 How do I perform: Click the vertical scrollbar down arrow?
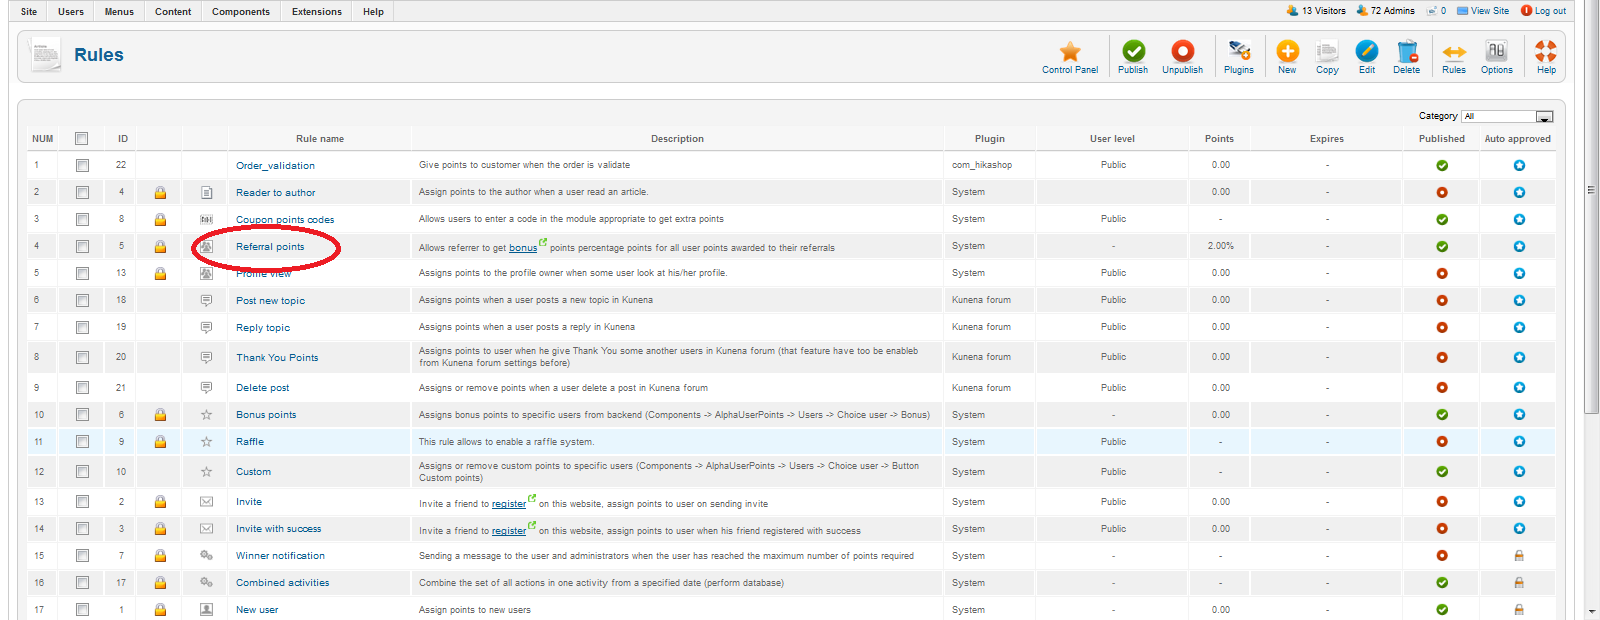[x=1592, y=611]
